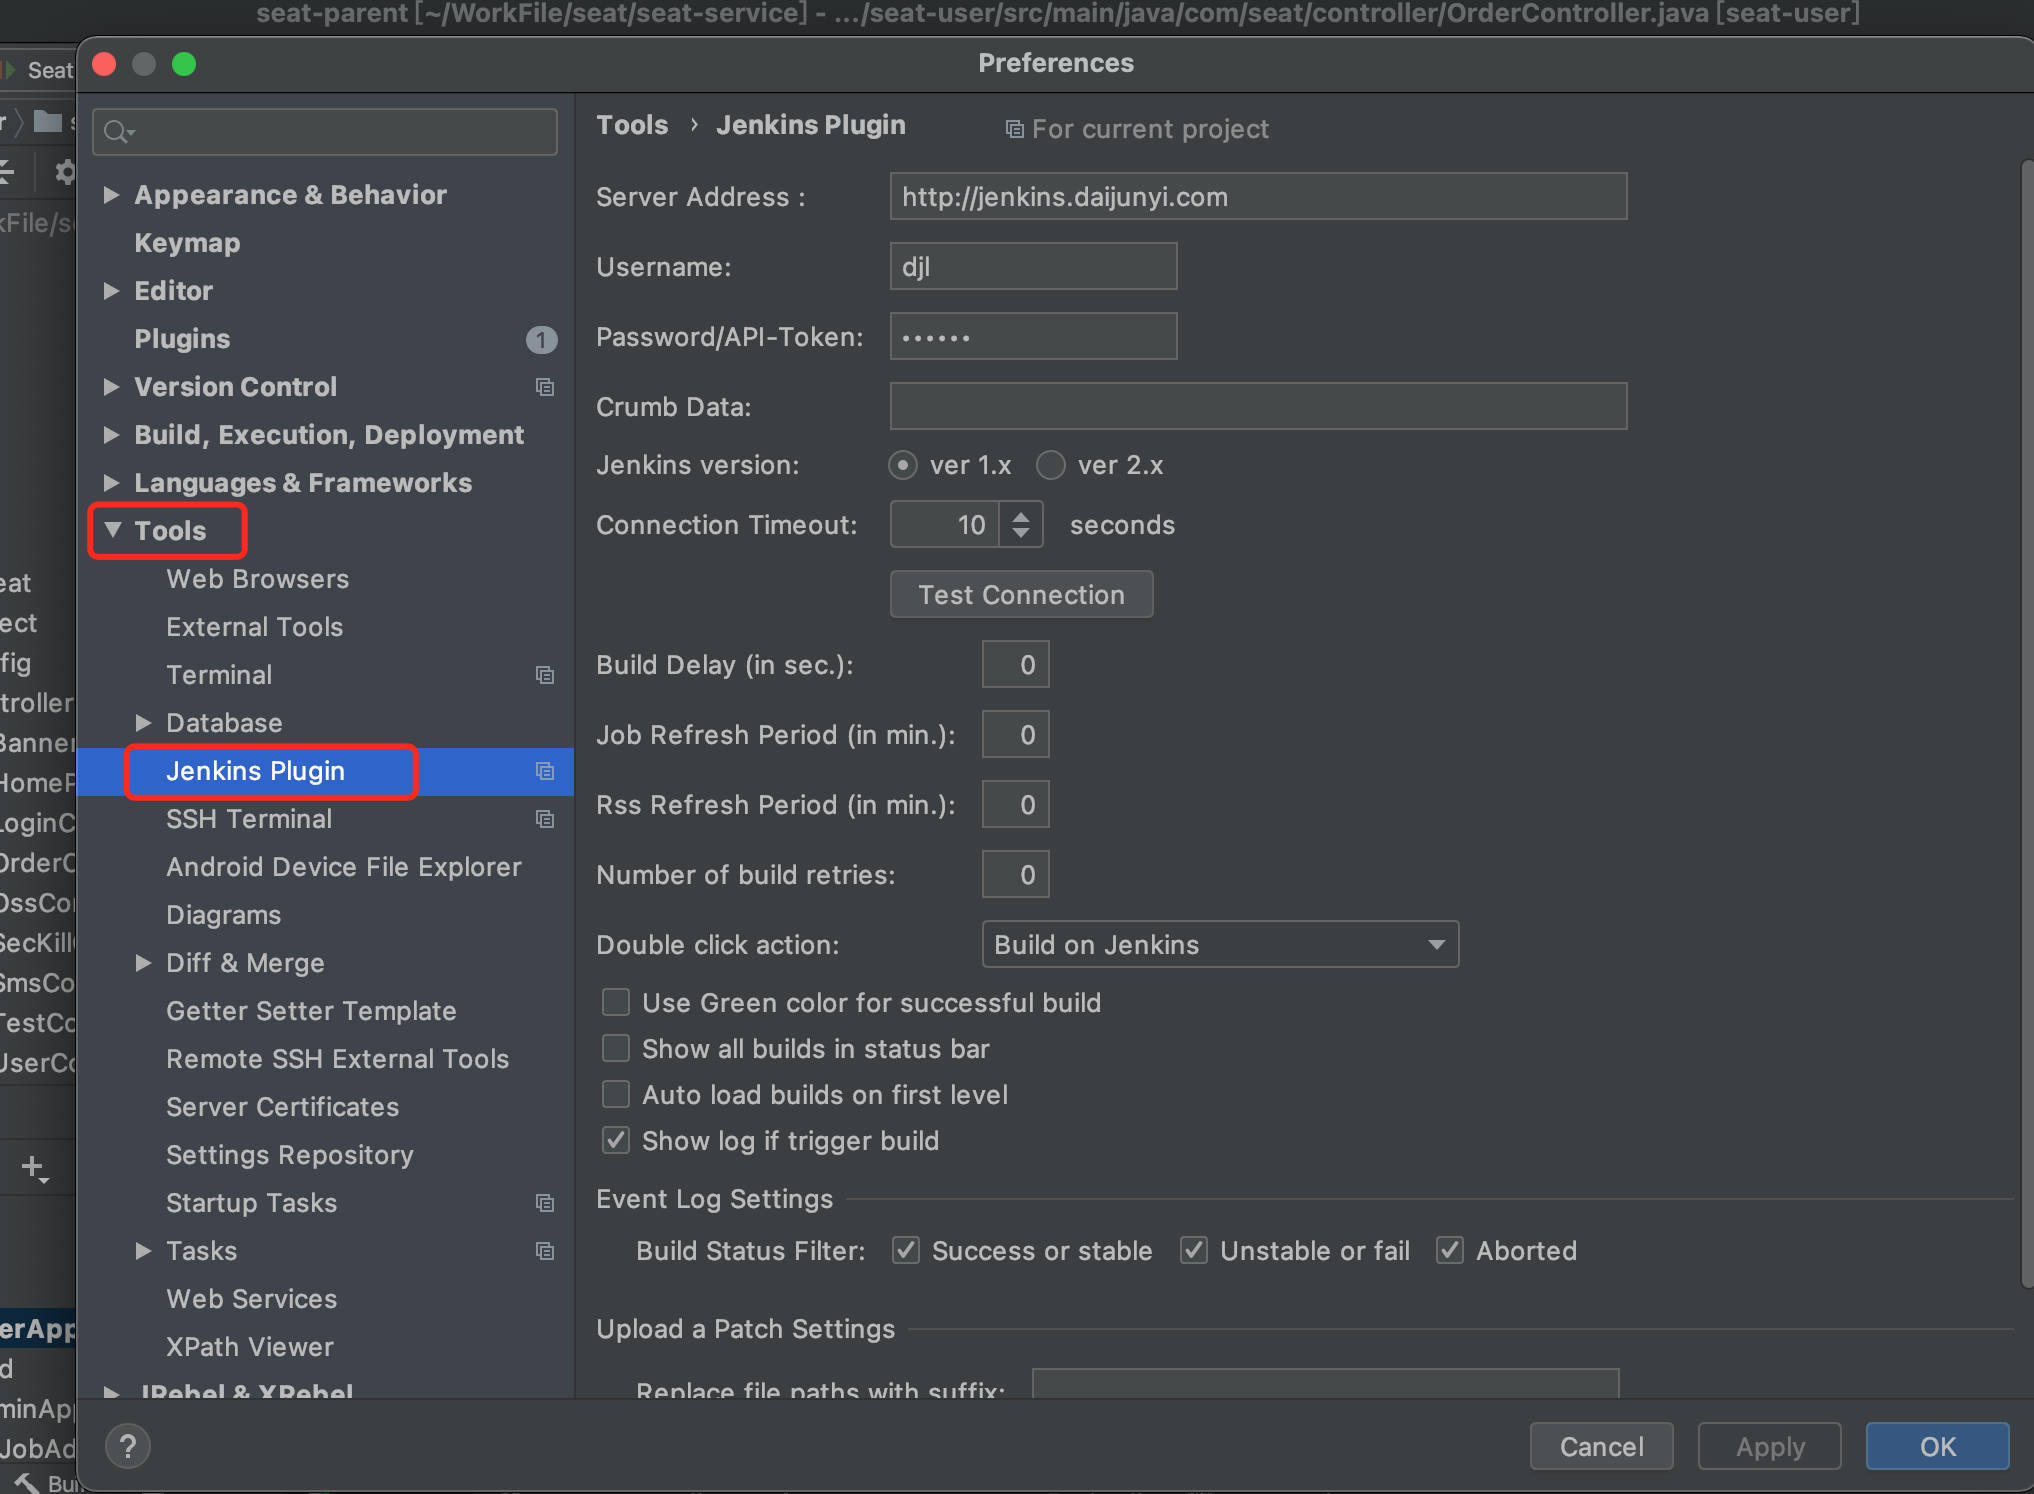2034x1494 pixels.
Task: Click project-level icon beside SSH Terminal
Action: click(x=545, y=819)
